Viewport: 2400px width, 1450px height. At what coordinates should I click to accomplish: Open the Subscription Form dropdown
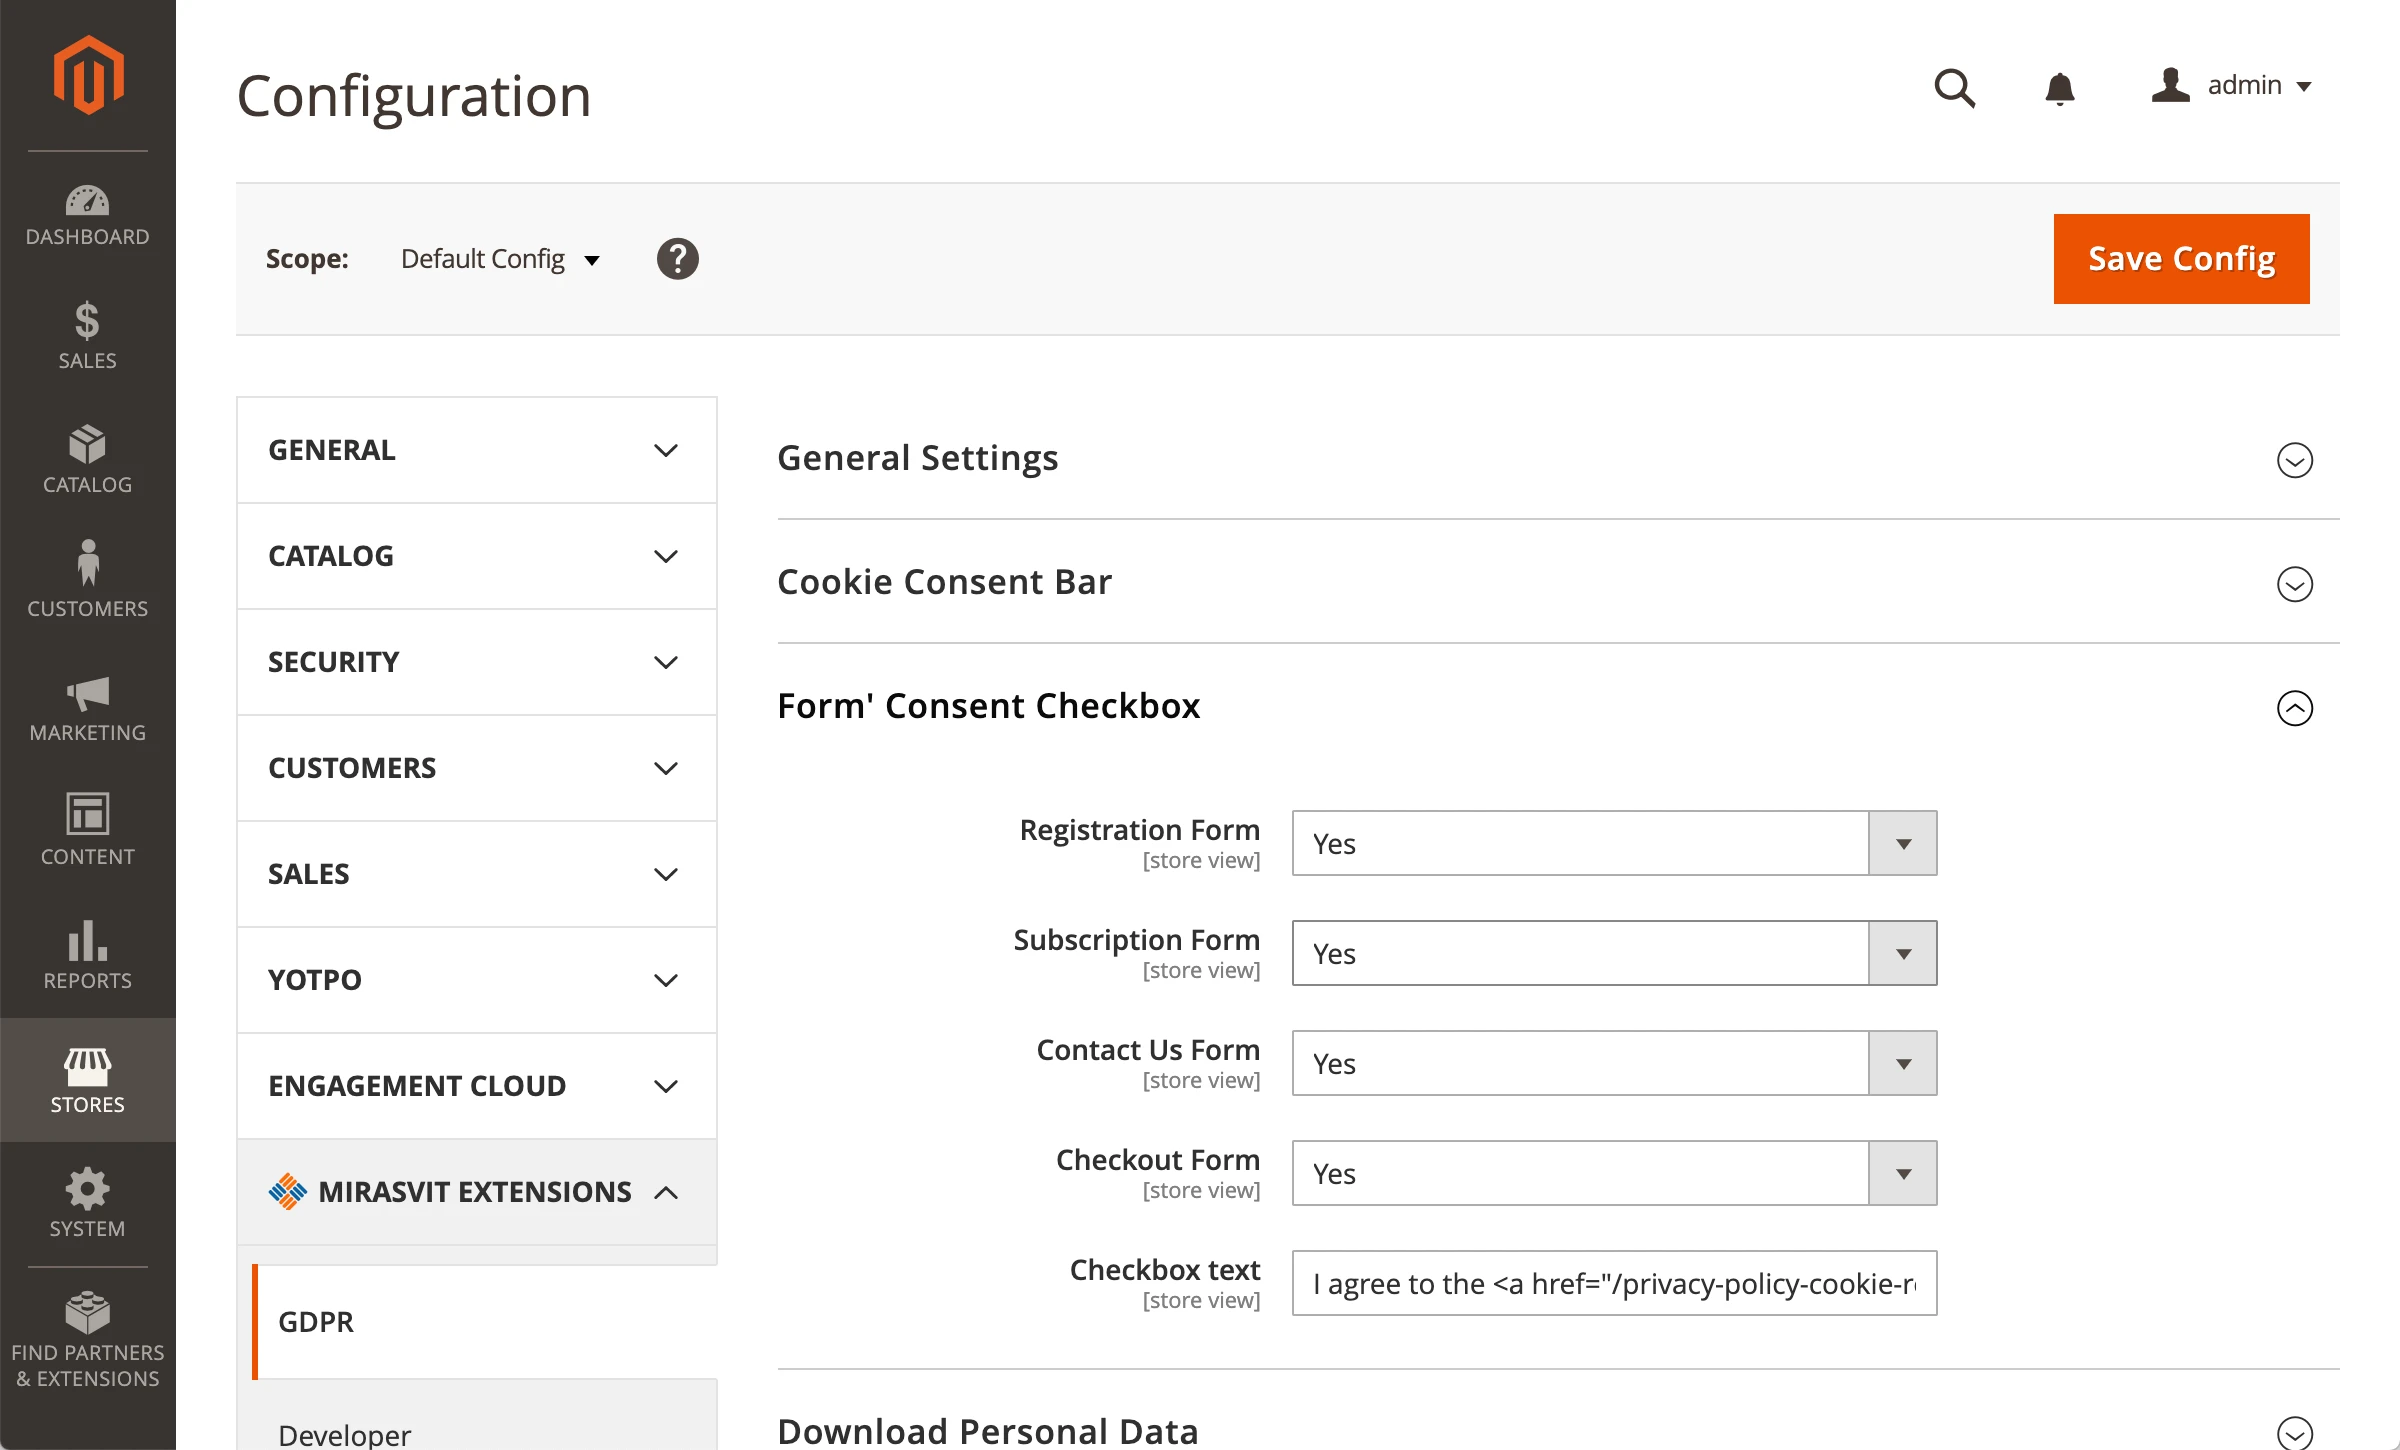[1613, 953]
